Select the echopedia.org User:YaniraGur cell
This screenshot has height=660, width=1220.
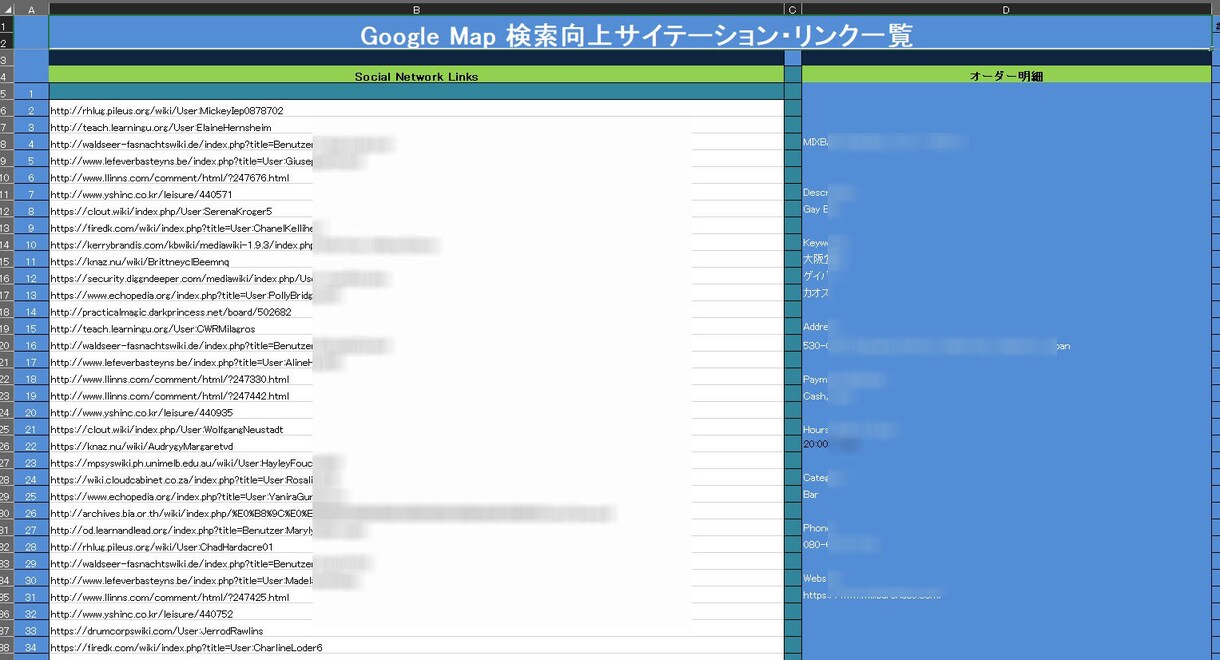pos(416,496)
